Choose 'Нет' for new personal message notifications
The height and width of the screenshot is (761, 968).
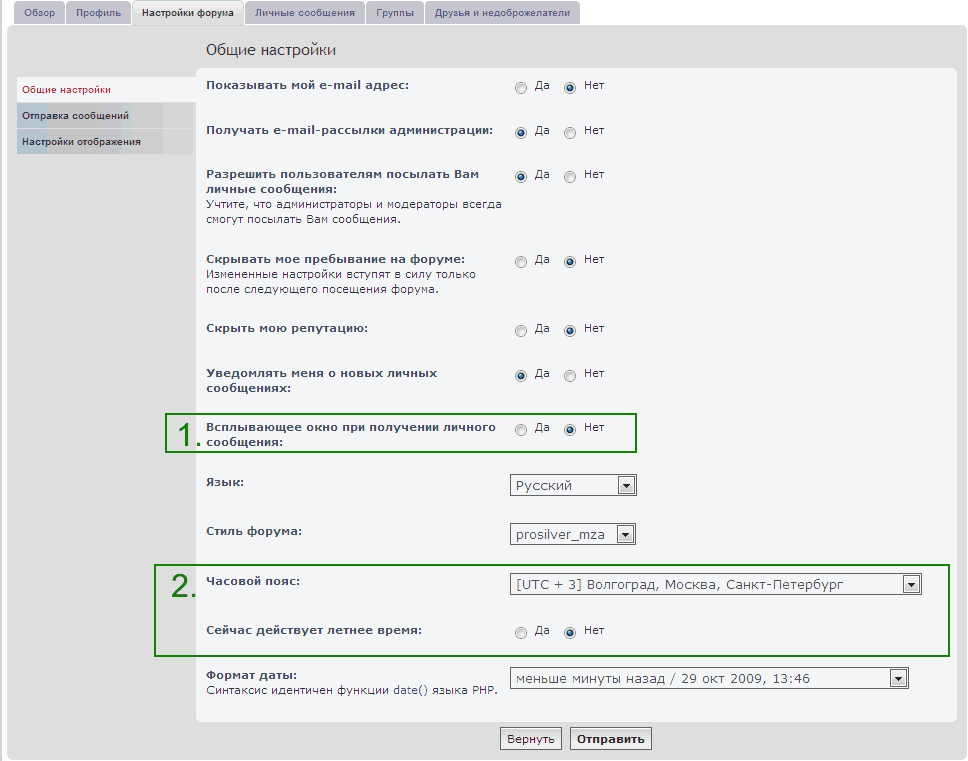pos(570,376)
